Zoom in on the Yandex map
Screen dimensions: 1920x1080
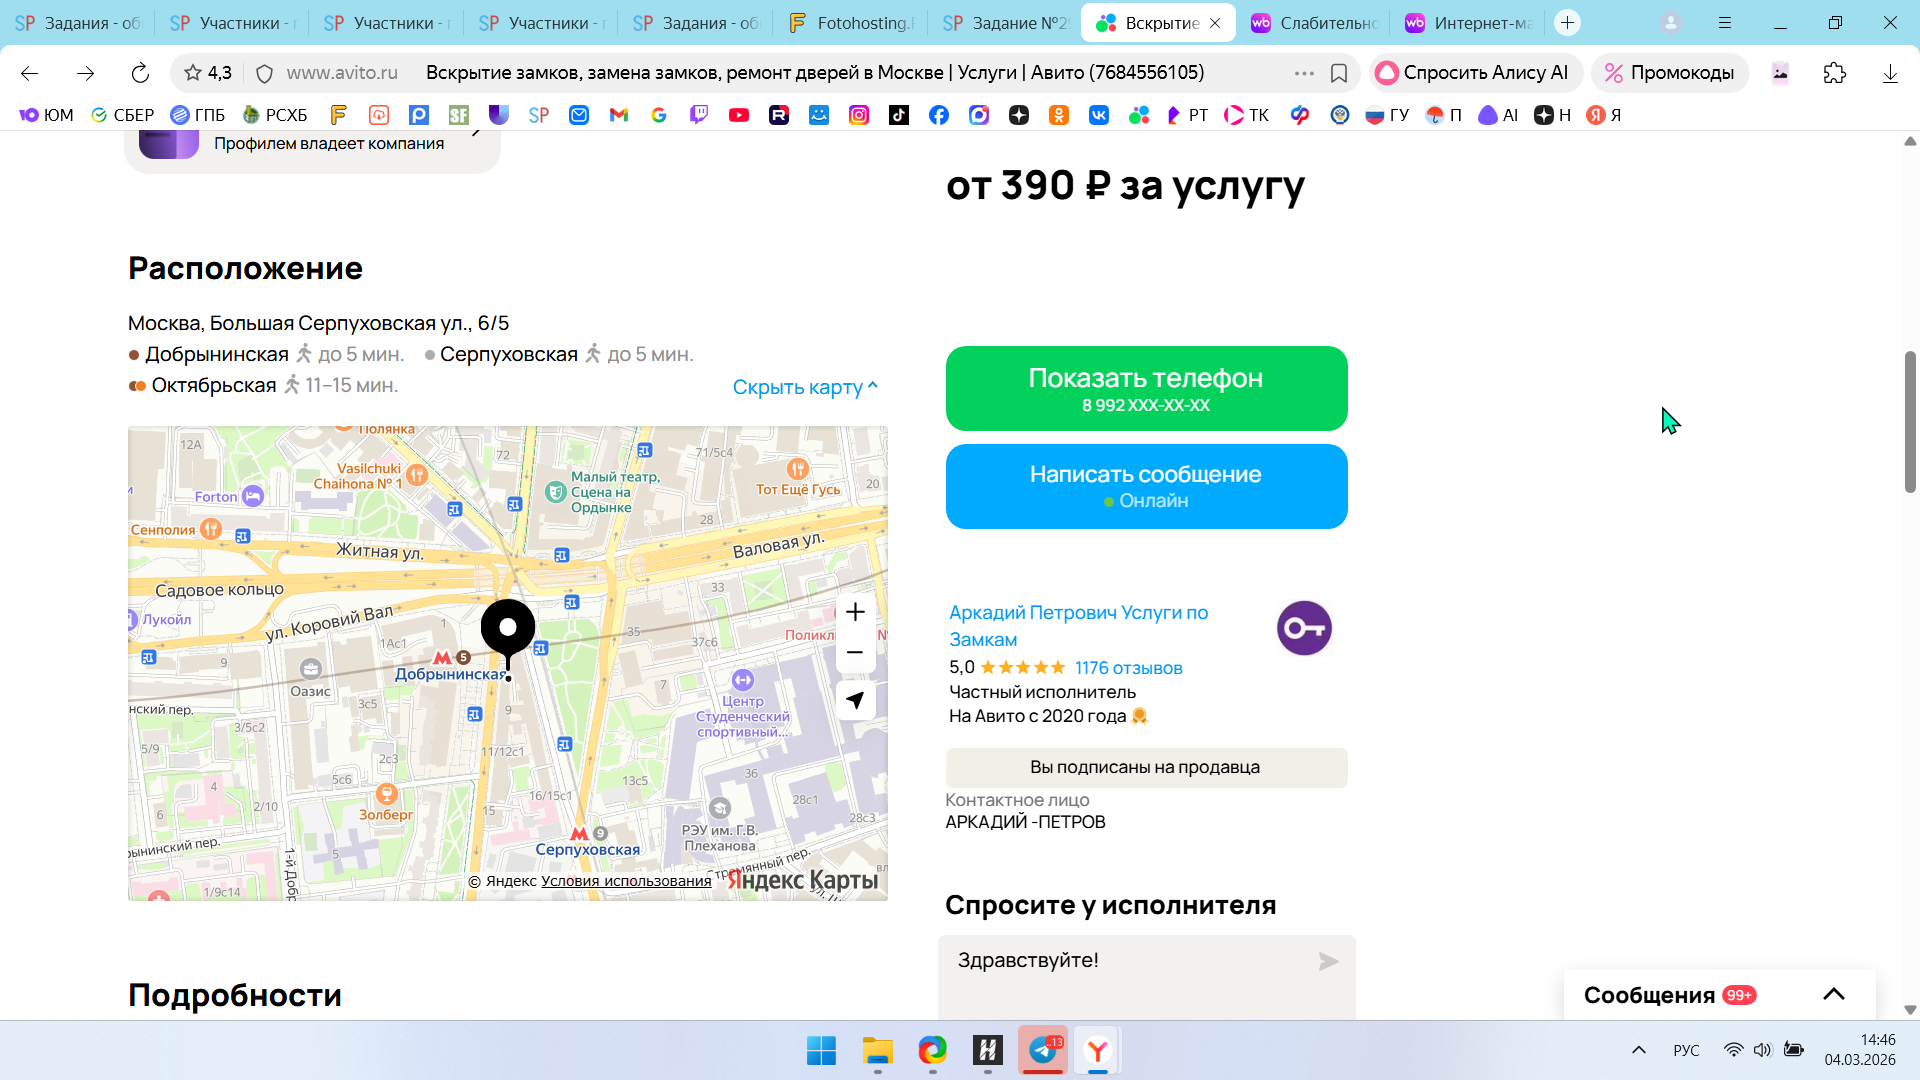(x=855, y=612)
